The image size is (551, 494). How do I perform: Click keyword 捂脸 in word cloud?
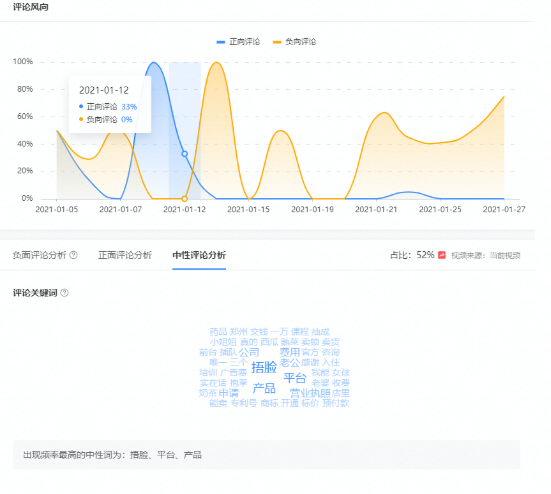[264, 368]
